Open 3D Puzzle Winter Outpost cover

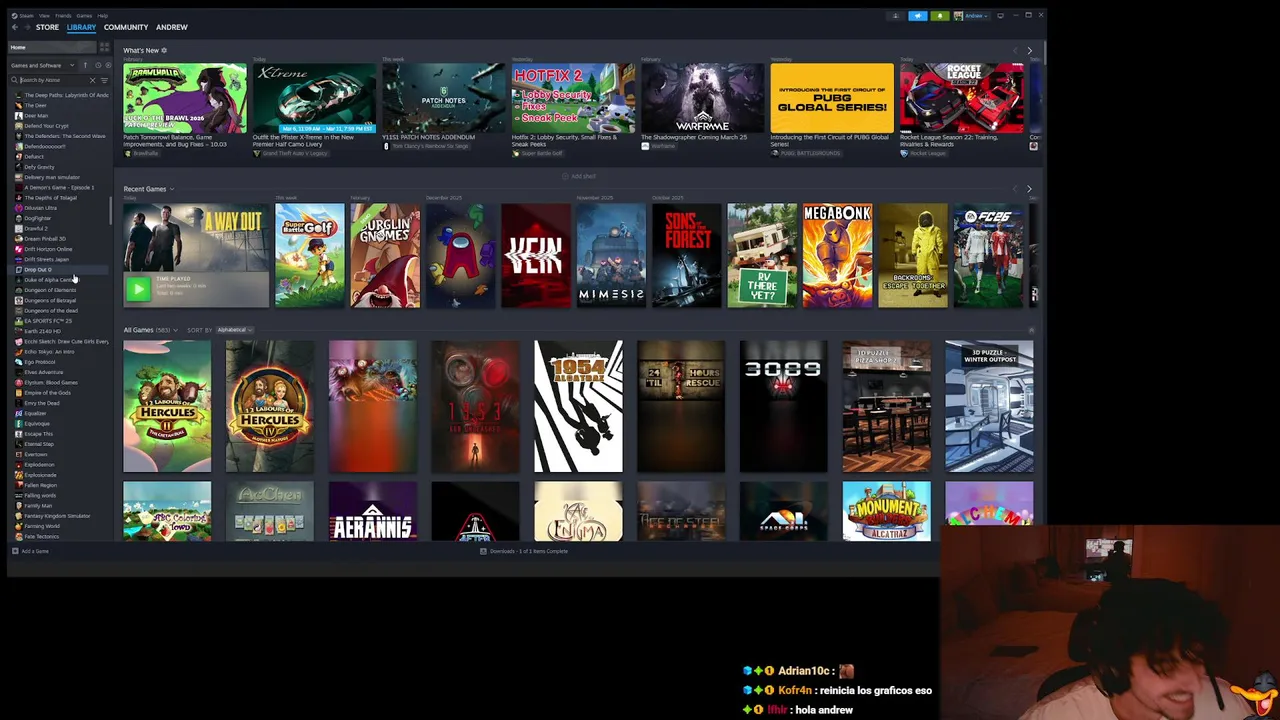coord(989,406)
